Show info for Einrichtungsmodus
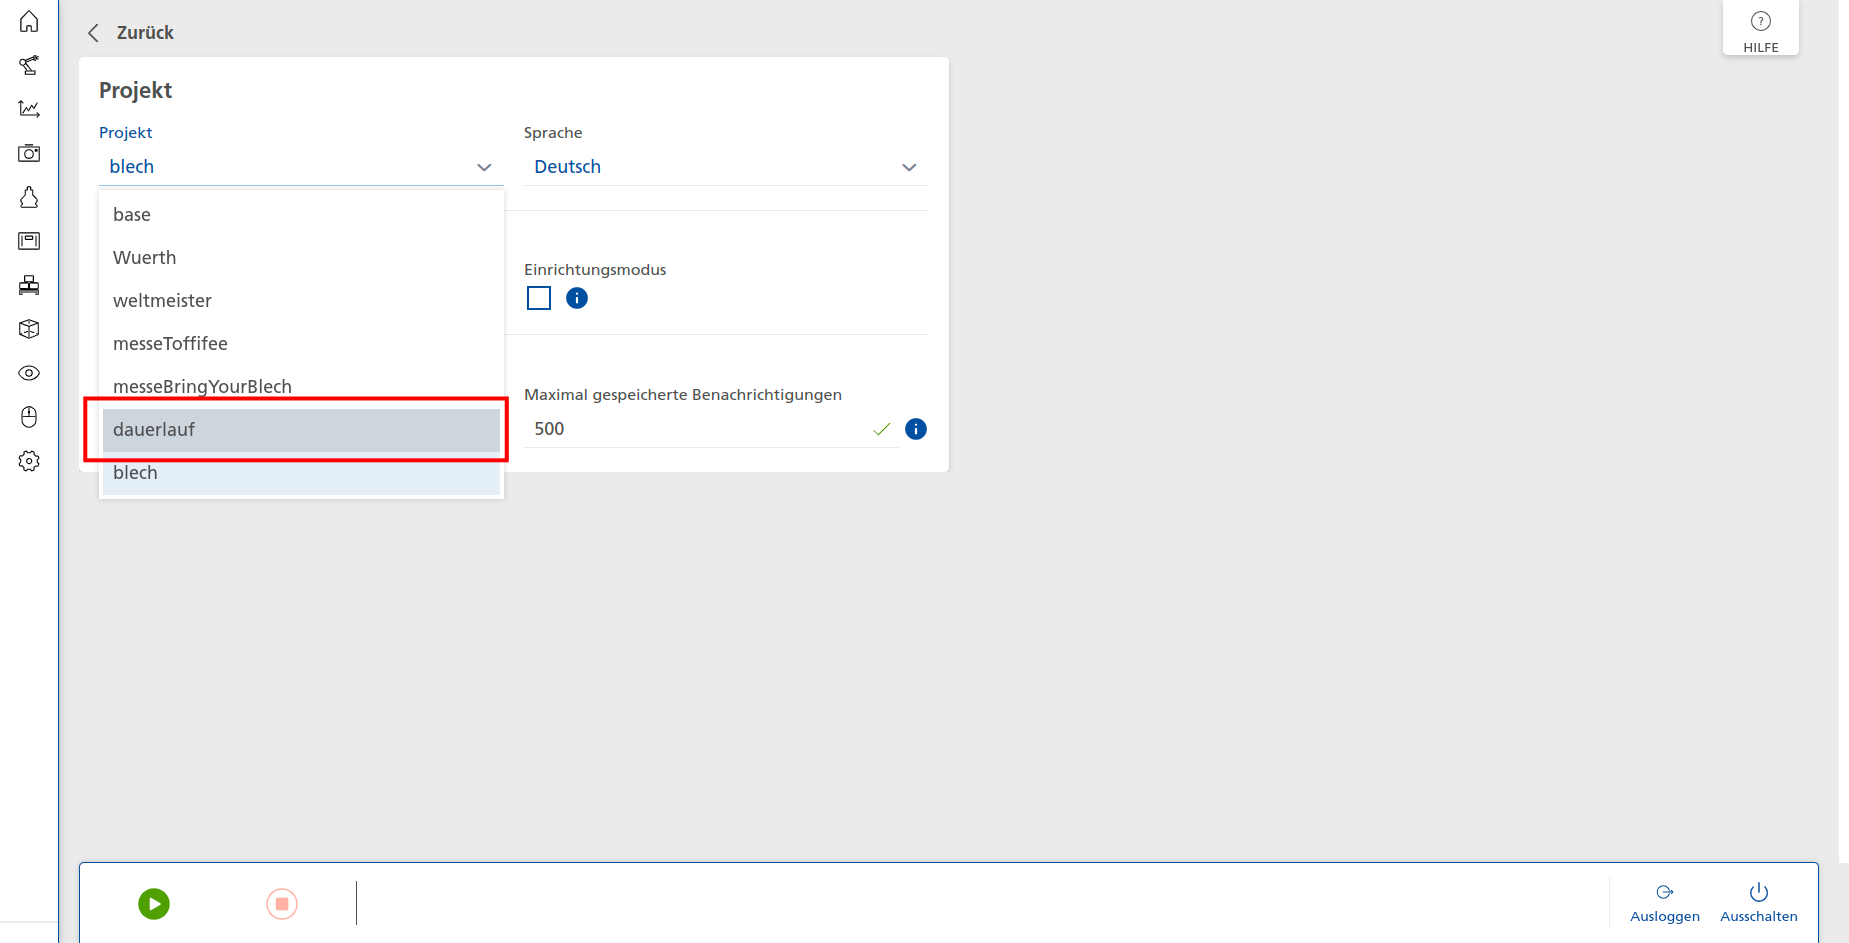 pyautogui.click(x=577, y=298)
